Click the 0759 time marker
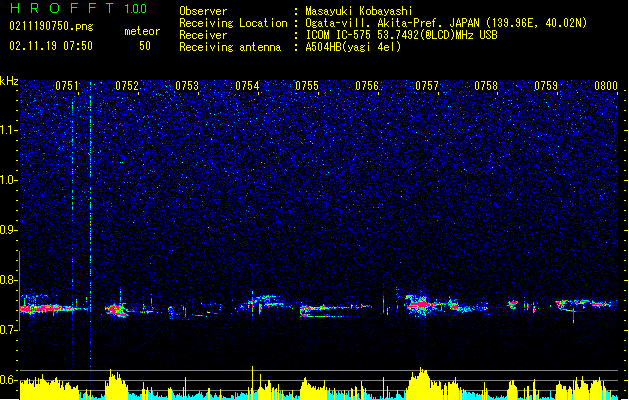Screen dimensions: 629x400 tap(546, 86)
